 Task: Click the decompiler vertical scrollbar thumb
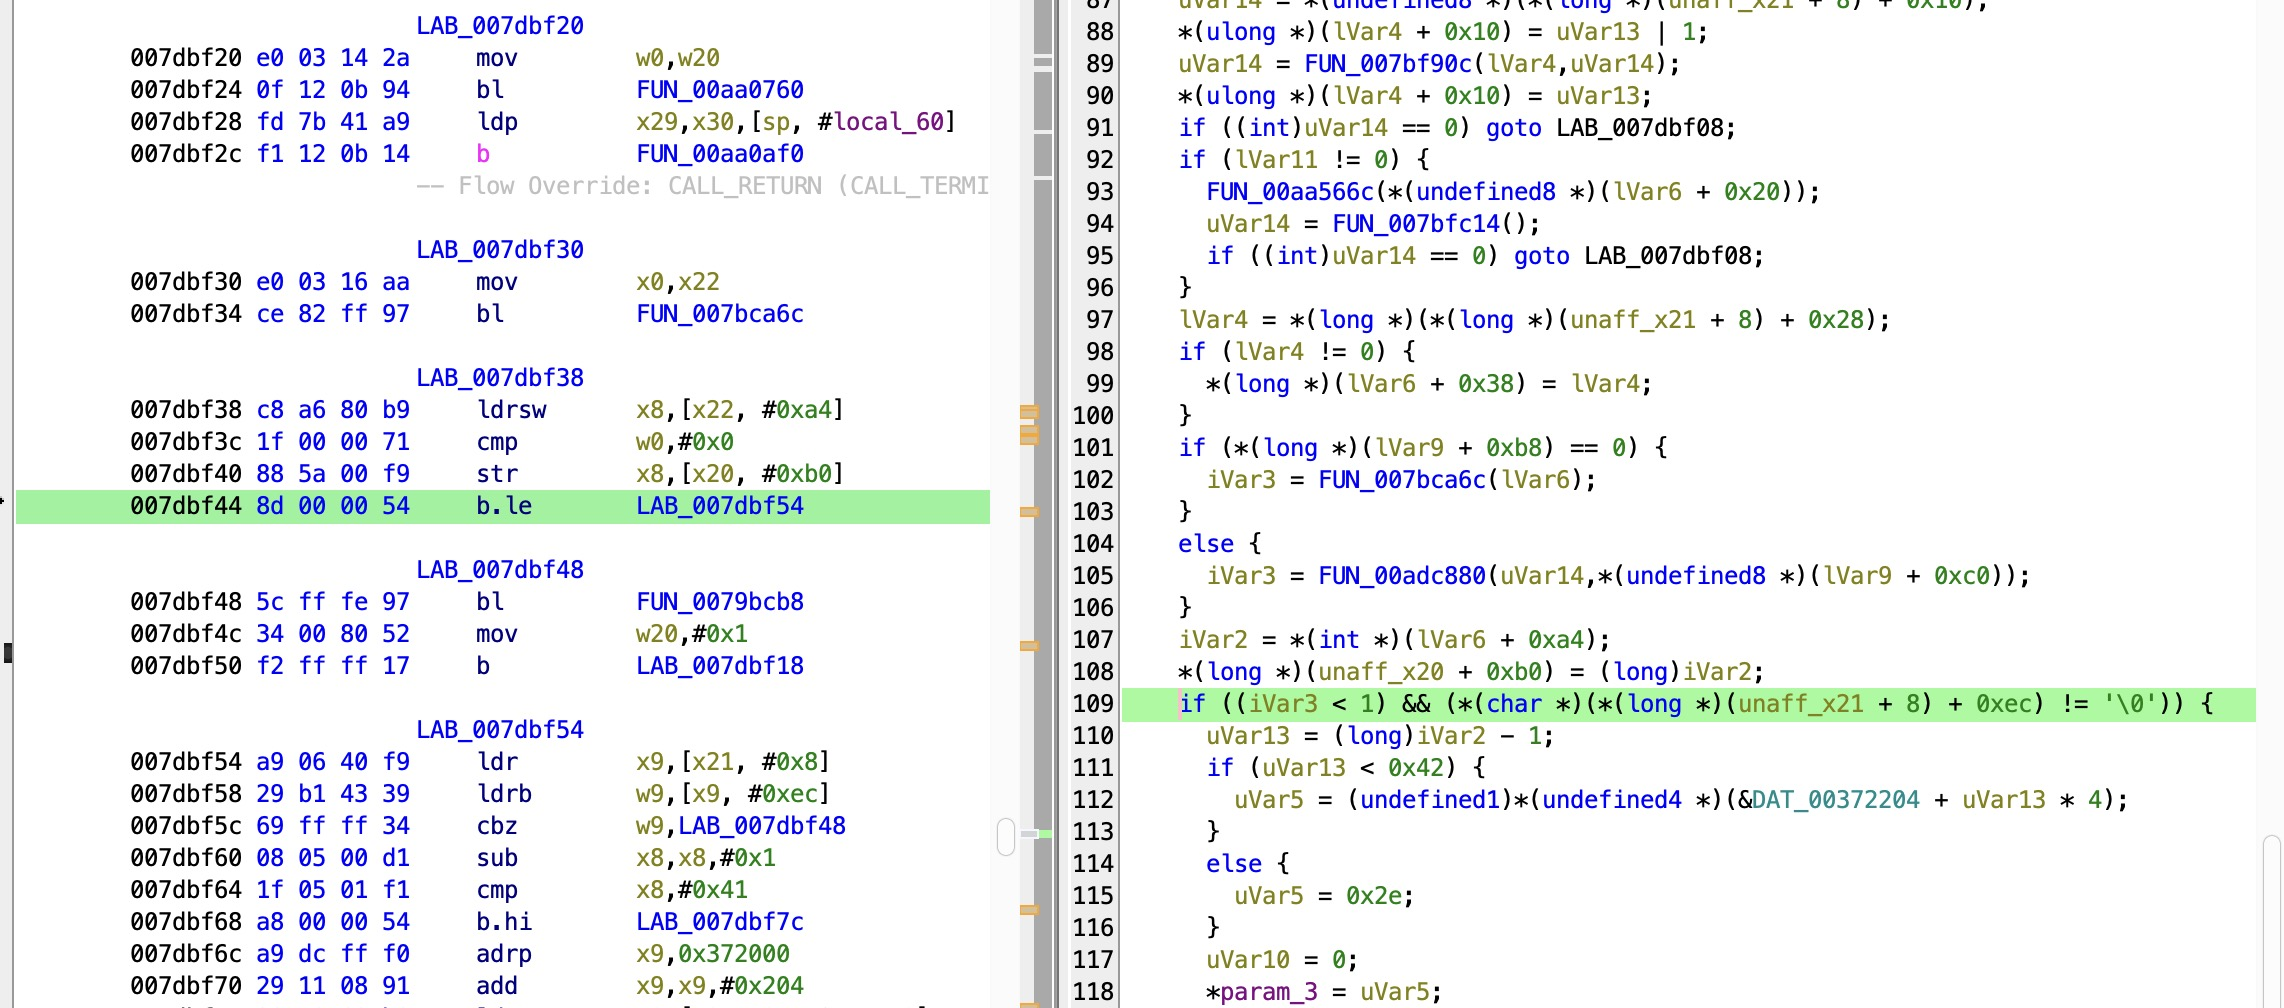click(x=2272, y=920)
